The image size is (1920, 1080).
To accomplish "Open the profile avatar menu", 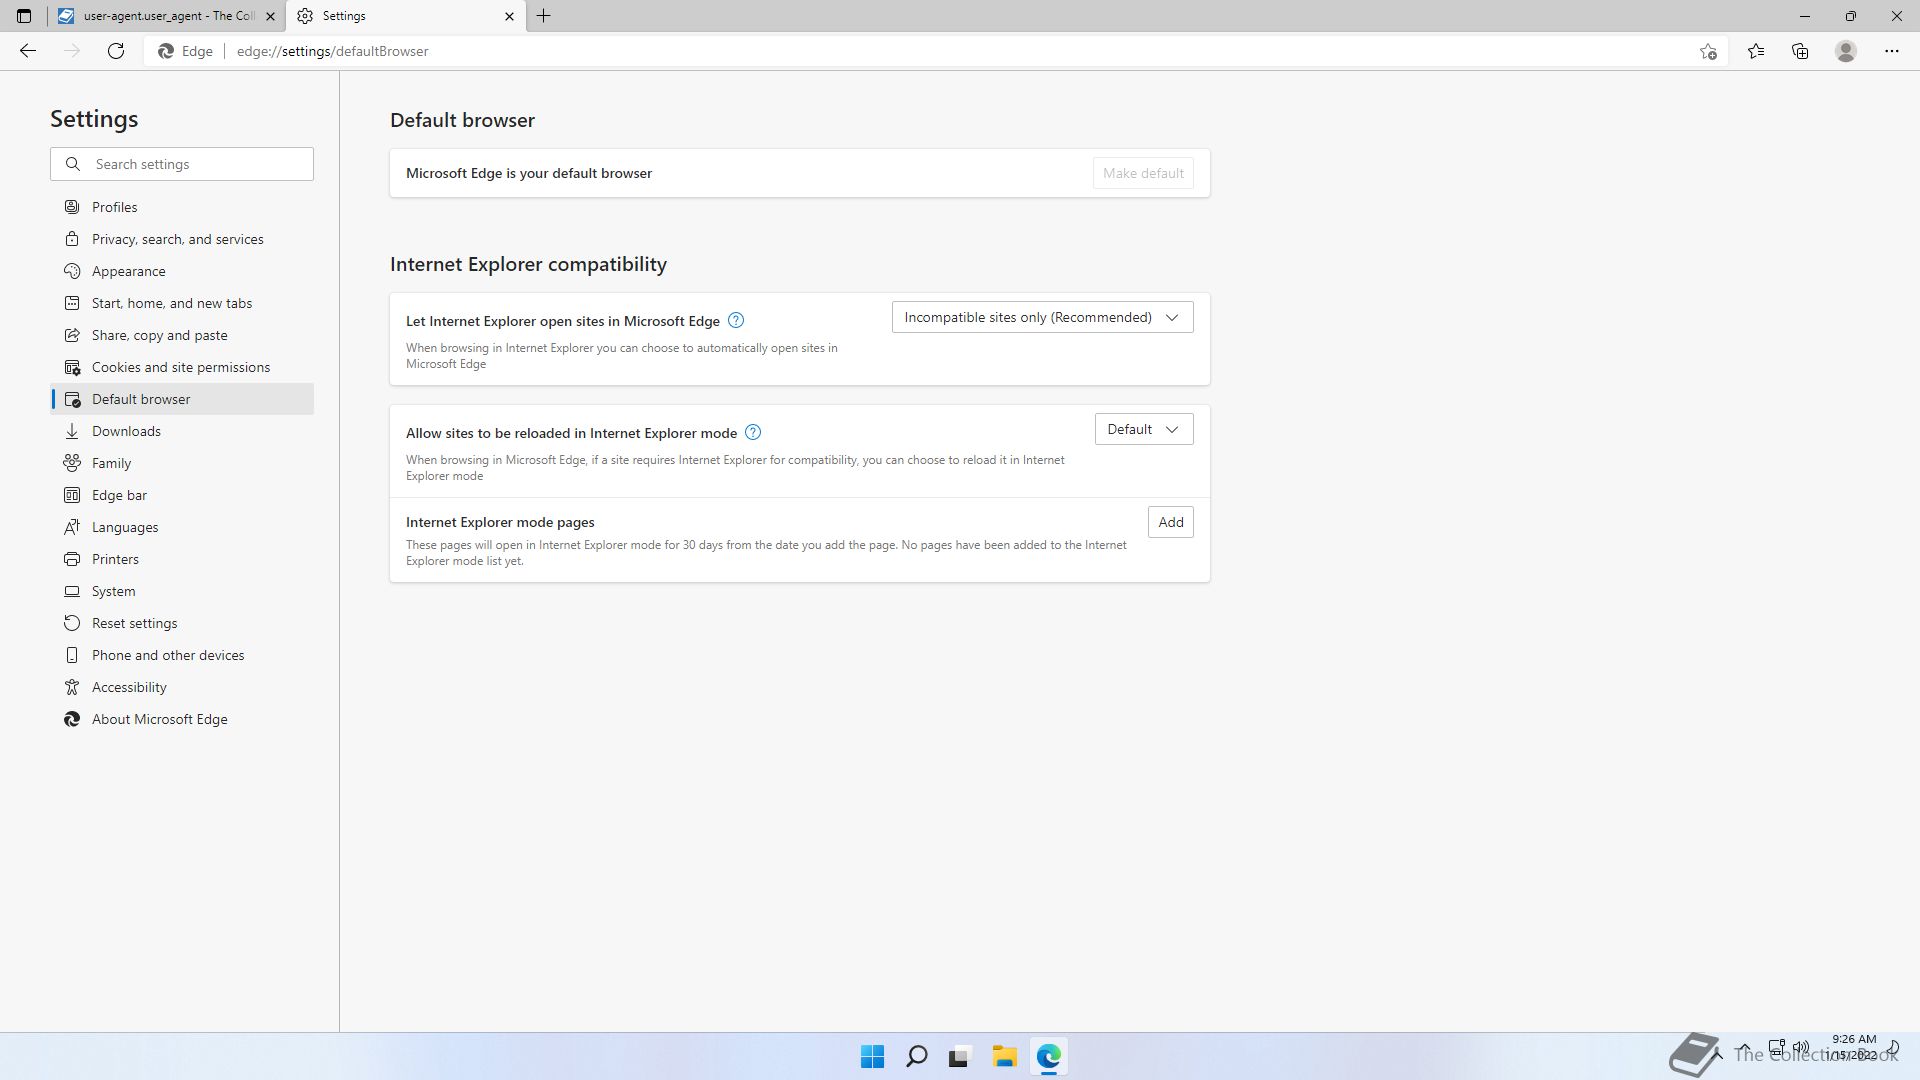I will pos(1846,51).
